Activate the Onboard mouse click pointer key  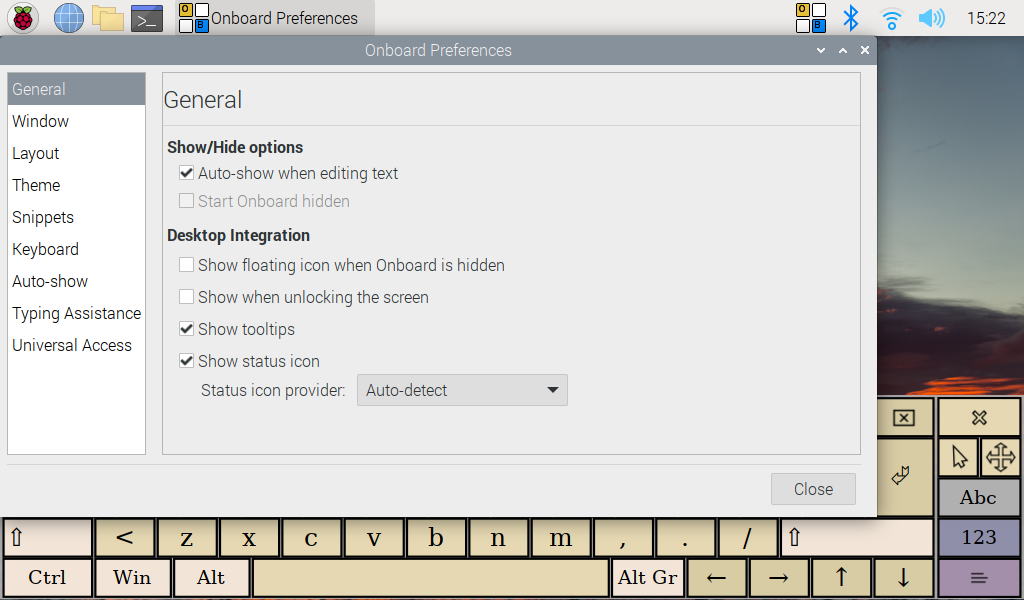959,457
